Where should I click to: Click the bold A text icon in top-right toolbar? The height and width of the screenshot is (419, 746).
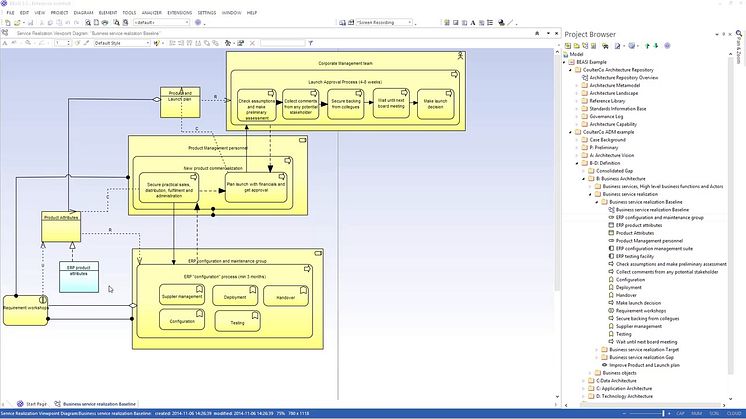(x=473, y=22)
